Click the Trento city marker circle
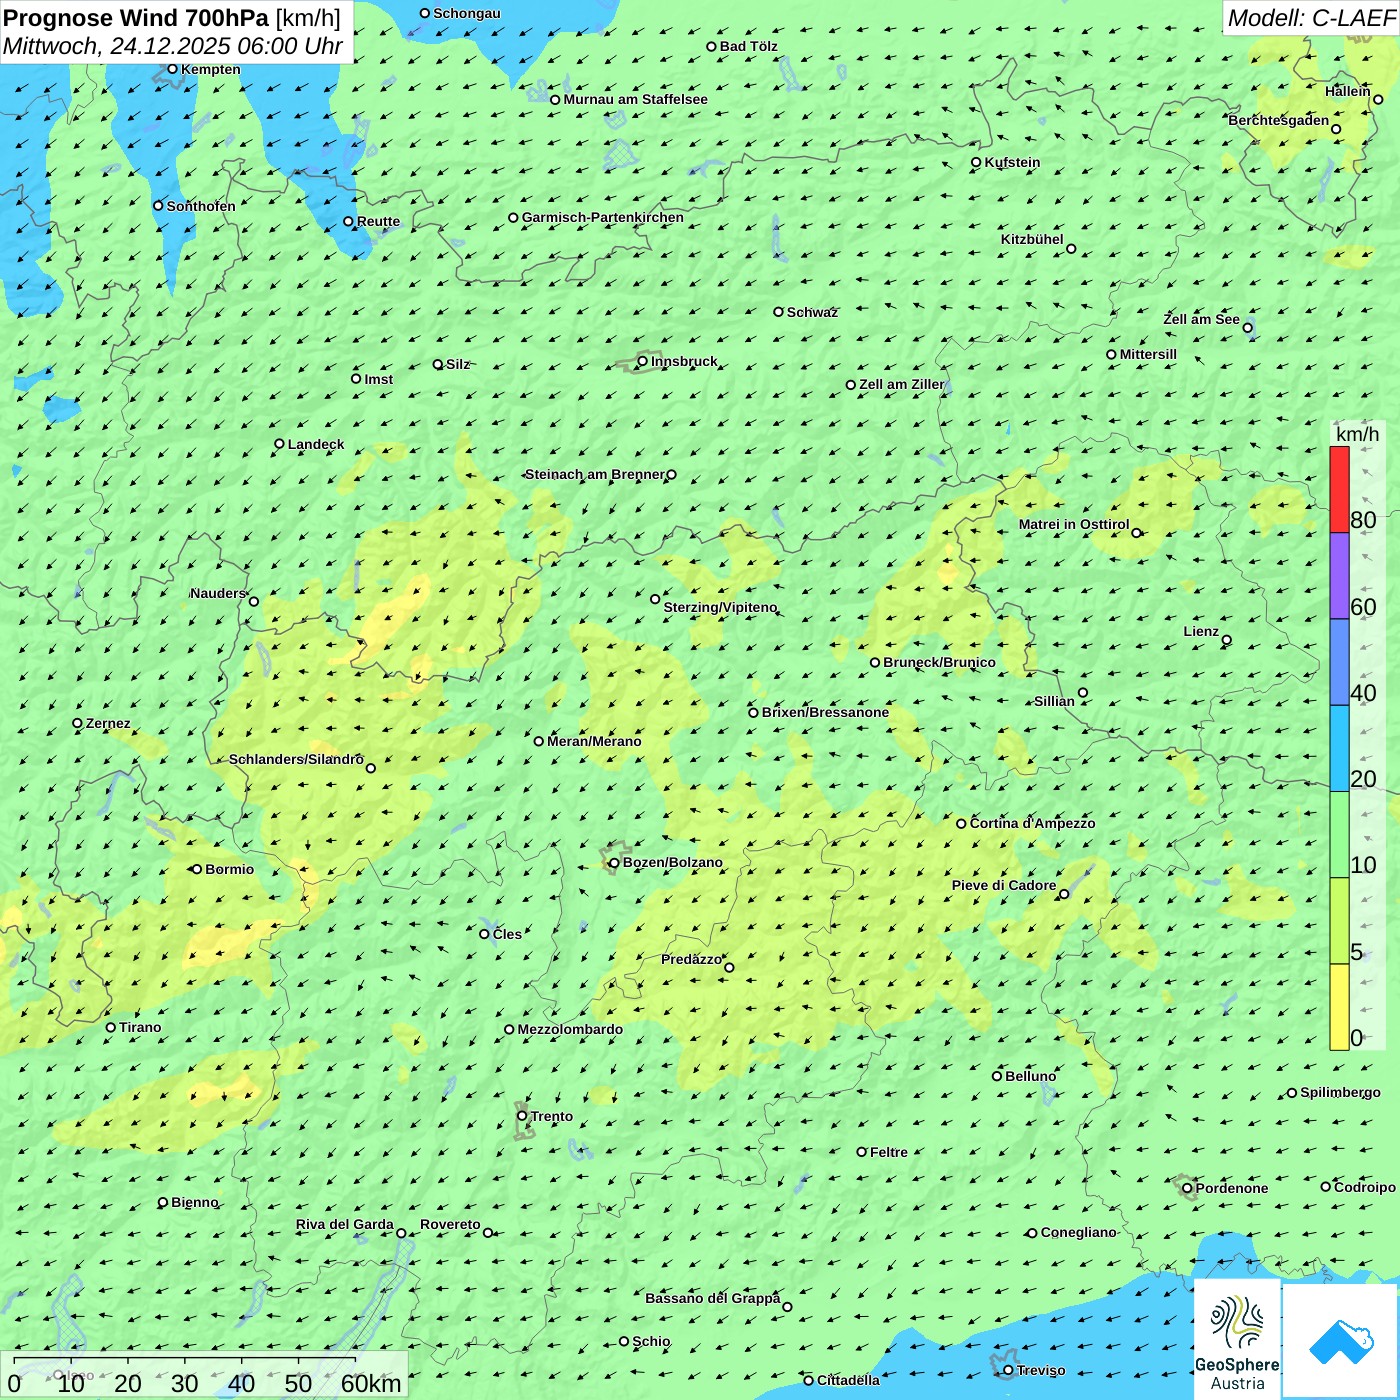The height and width of the screenshot is (1400, 1400). click(x=521, y=1116)
